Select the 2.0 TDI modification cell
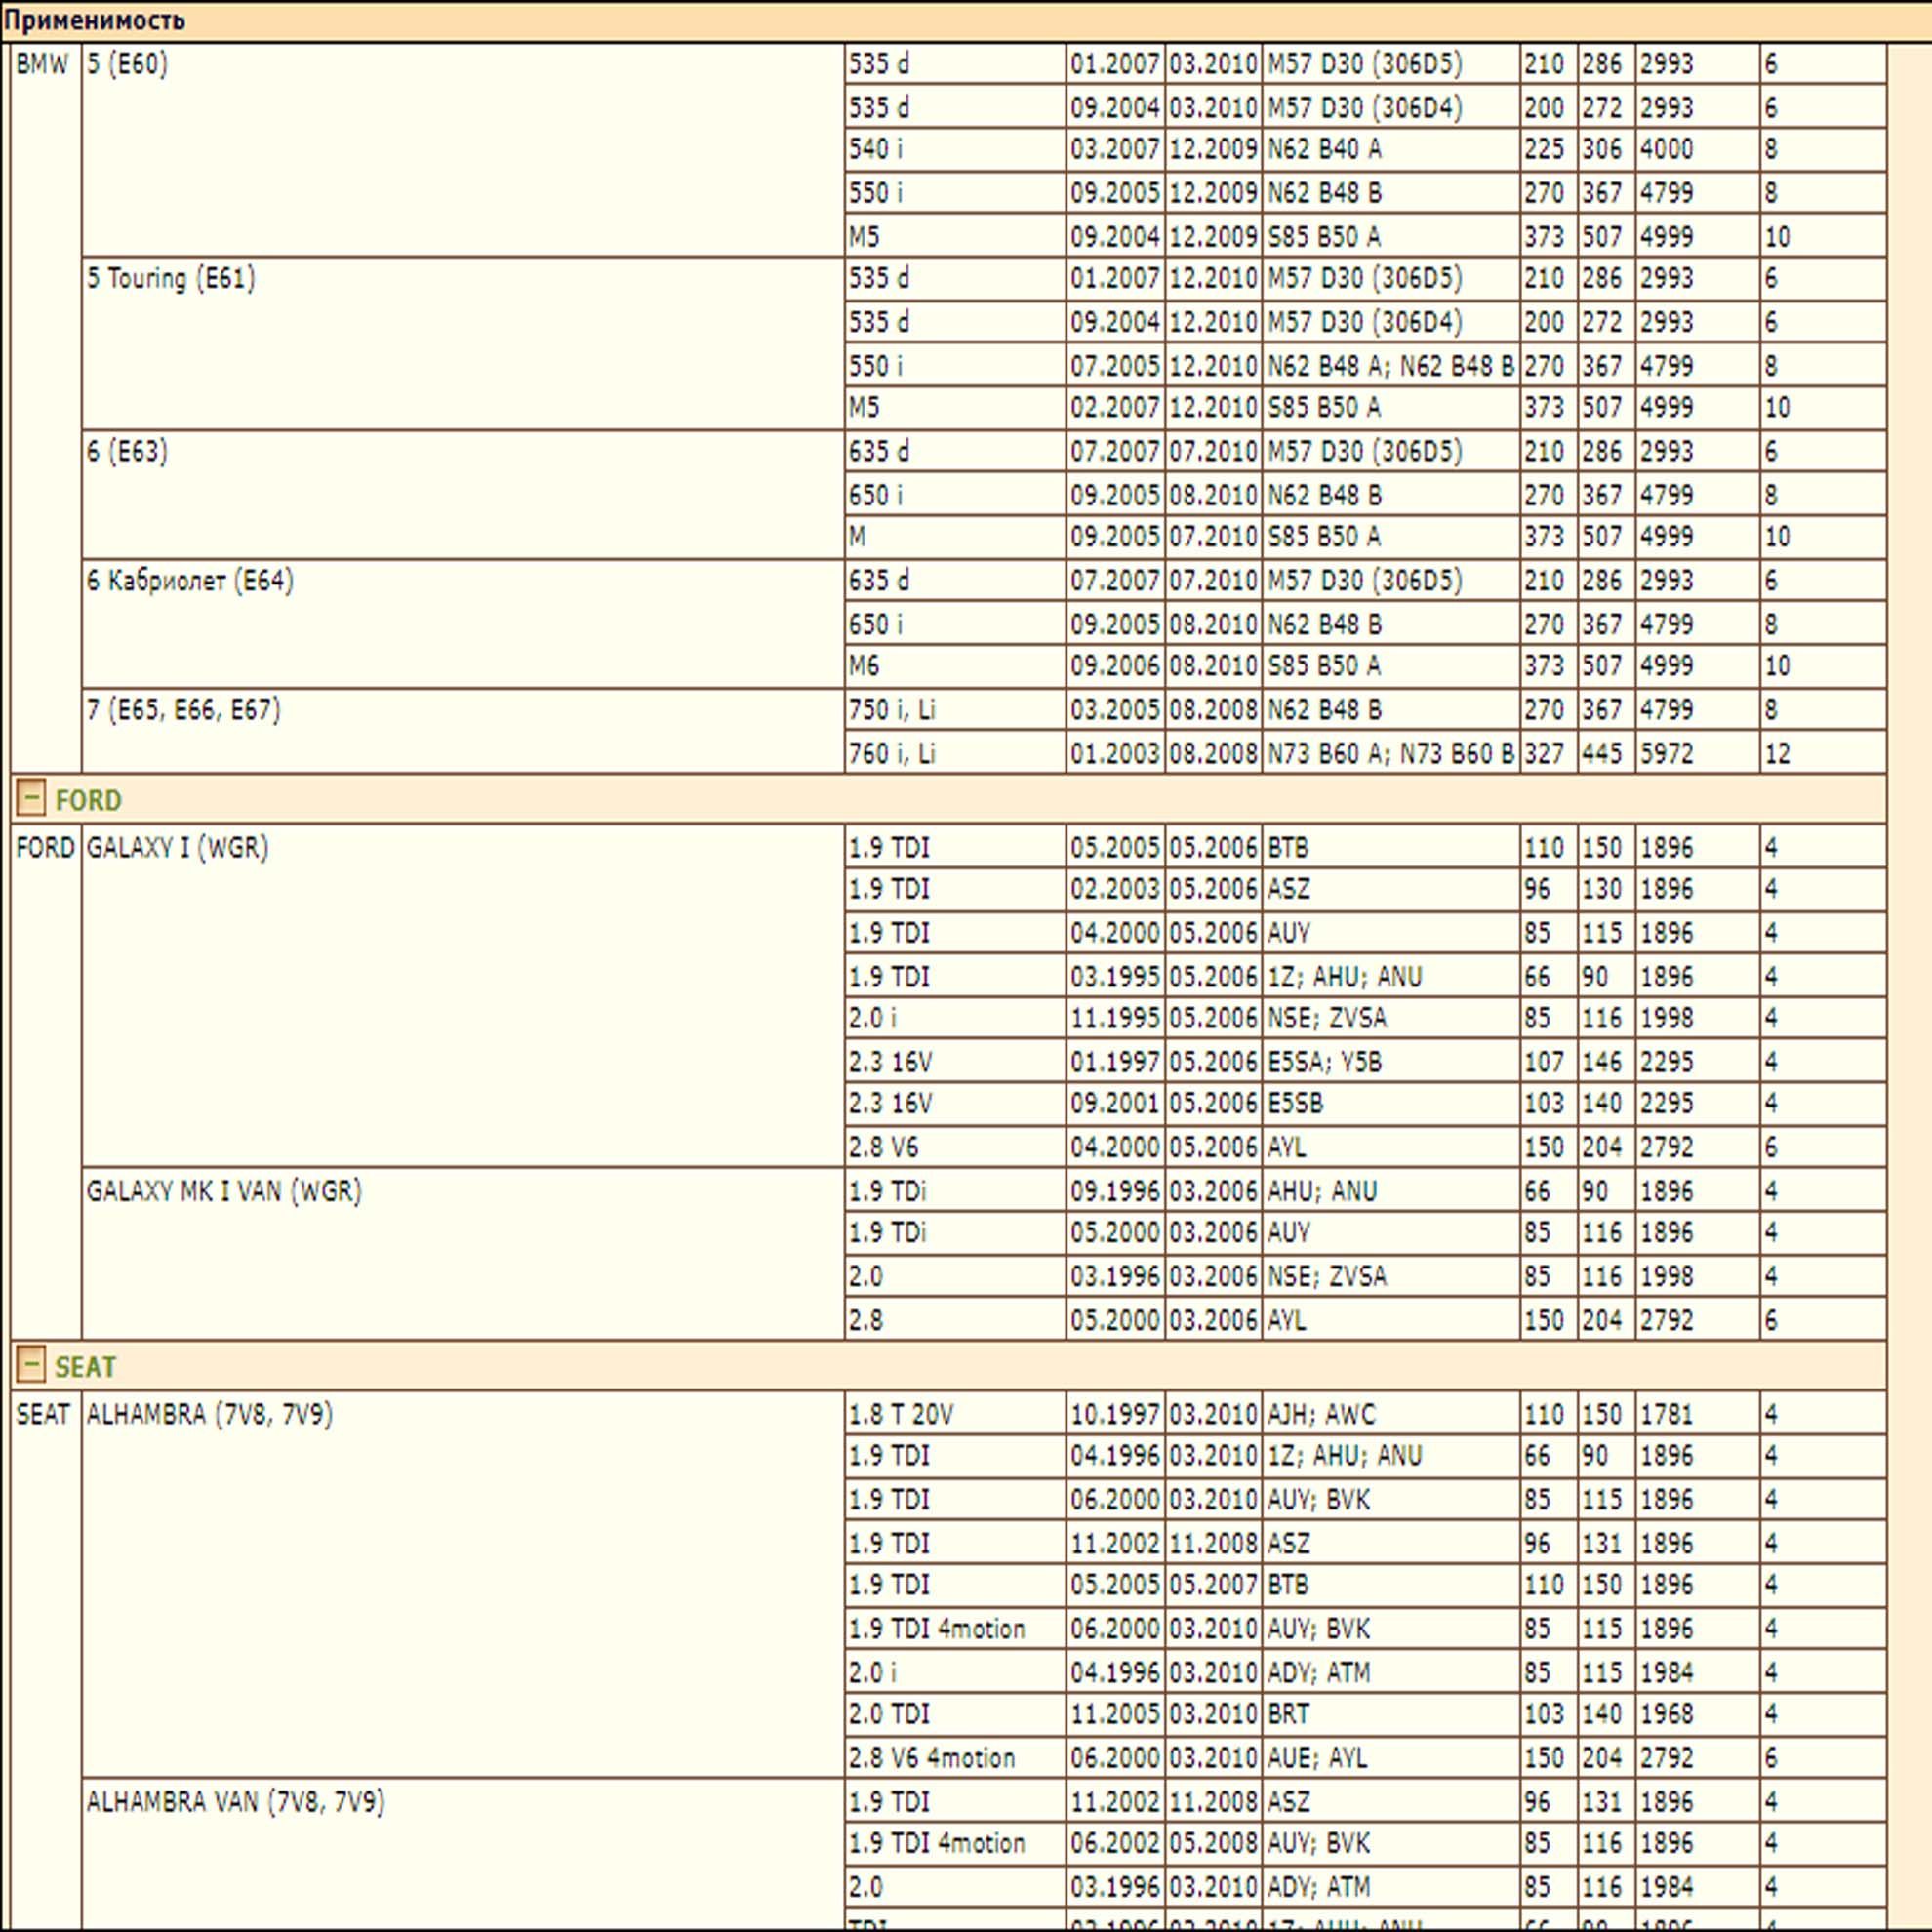The height and width of the screenshot is (1932, 1932). tap(889, 1713)
